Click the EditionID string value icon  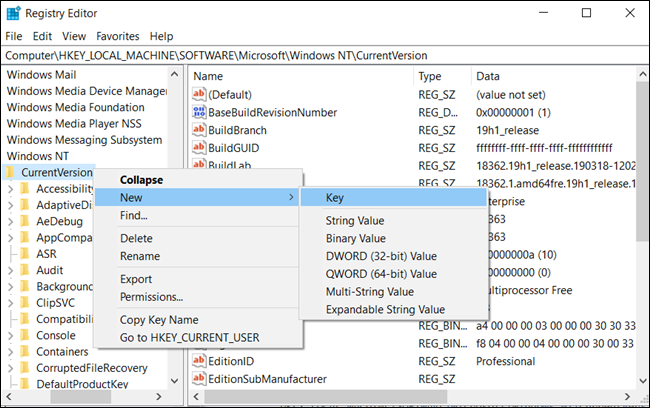[199, 361]
